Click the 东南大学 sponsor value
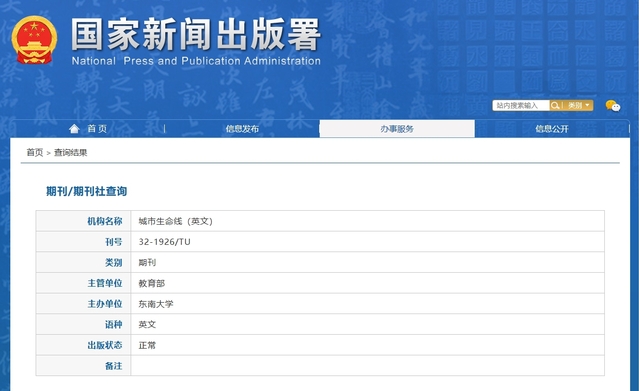 coord(156,304)
